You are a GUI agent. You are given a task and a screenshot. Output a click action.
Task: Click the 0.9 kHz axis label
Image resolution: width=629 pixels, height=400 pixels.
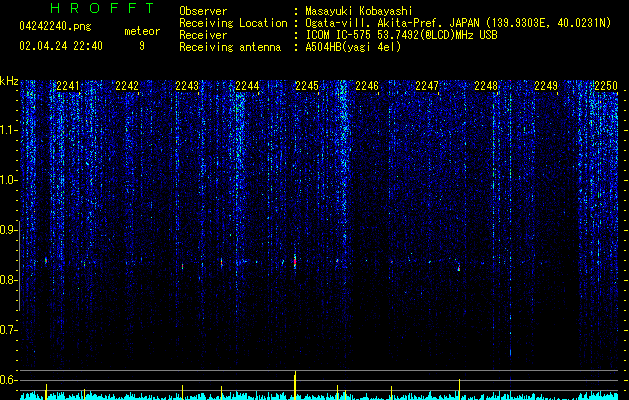tap(8, 230)
